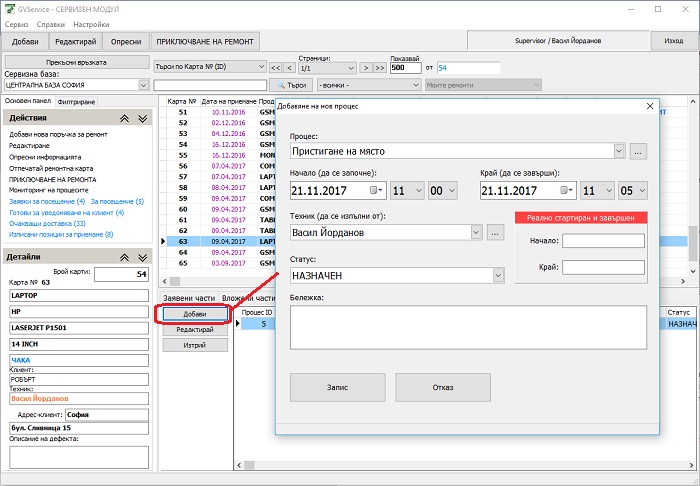The height and width of the screenshot is (486, 700).
Task: Click the Опресни toolbar button
Action: [126, 42]
